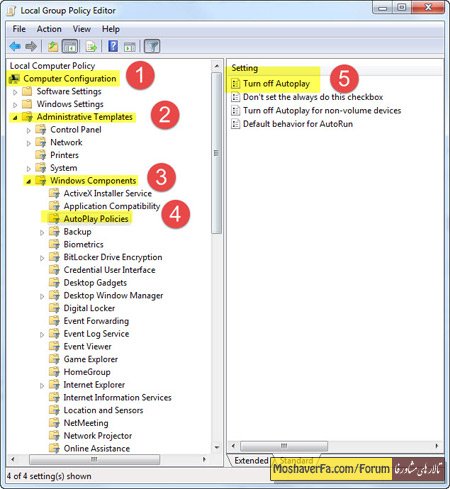The width and height of the screenshot is (450, 489).
Task: Select the Turn off Autoplay setting
Action: click(x=276, y=84)
